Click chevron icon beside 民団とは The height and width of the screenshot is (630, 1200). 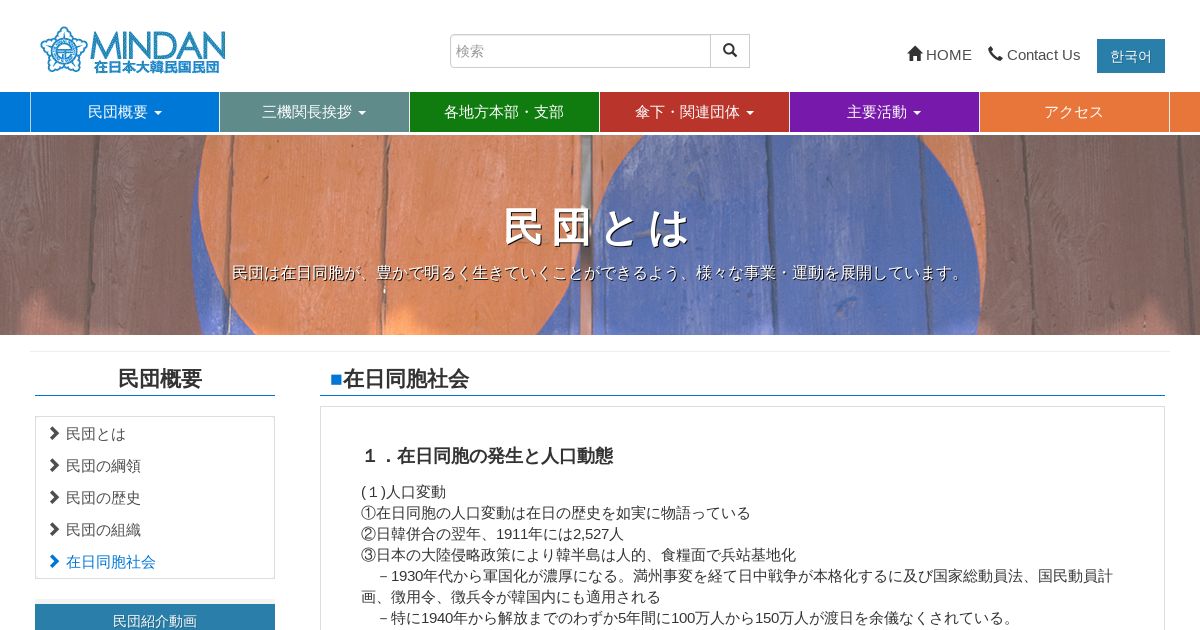pyautogui.click(x=54, y=434)
